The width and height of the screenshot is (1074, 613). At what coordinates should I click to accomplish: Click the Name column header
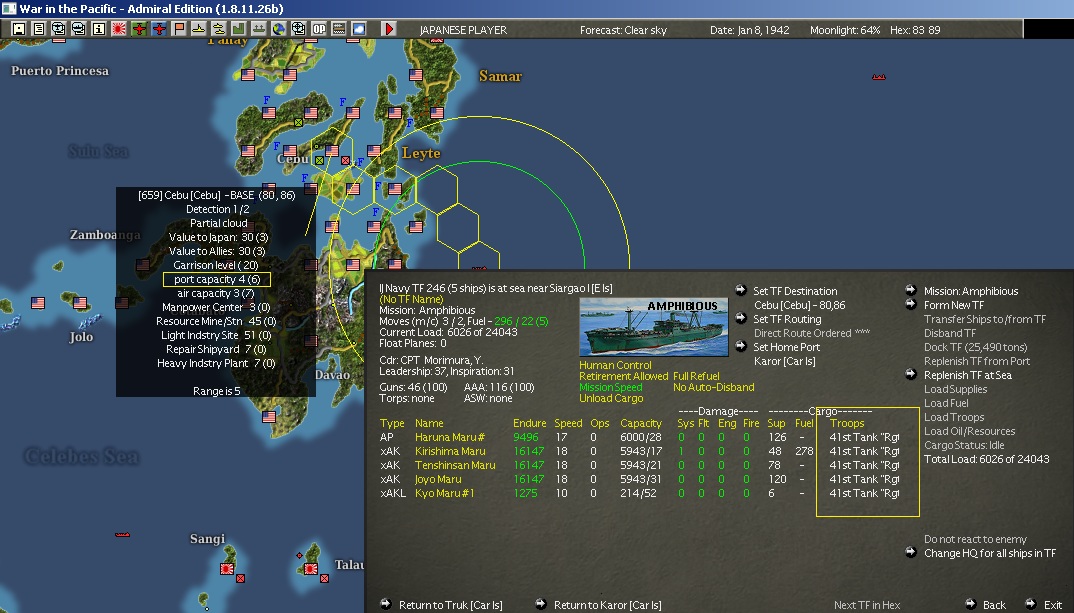coord(429,423)
